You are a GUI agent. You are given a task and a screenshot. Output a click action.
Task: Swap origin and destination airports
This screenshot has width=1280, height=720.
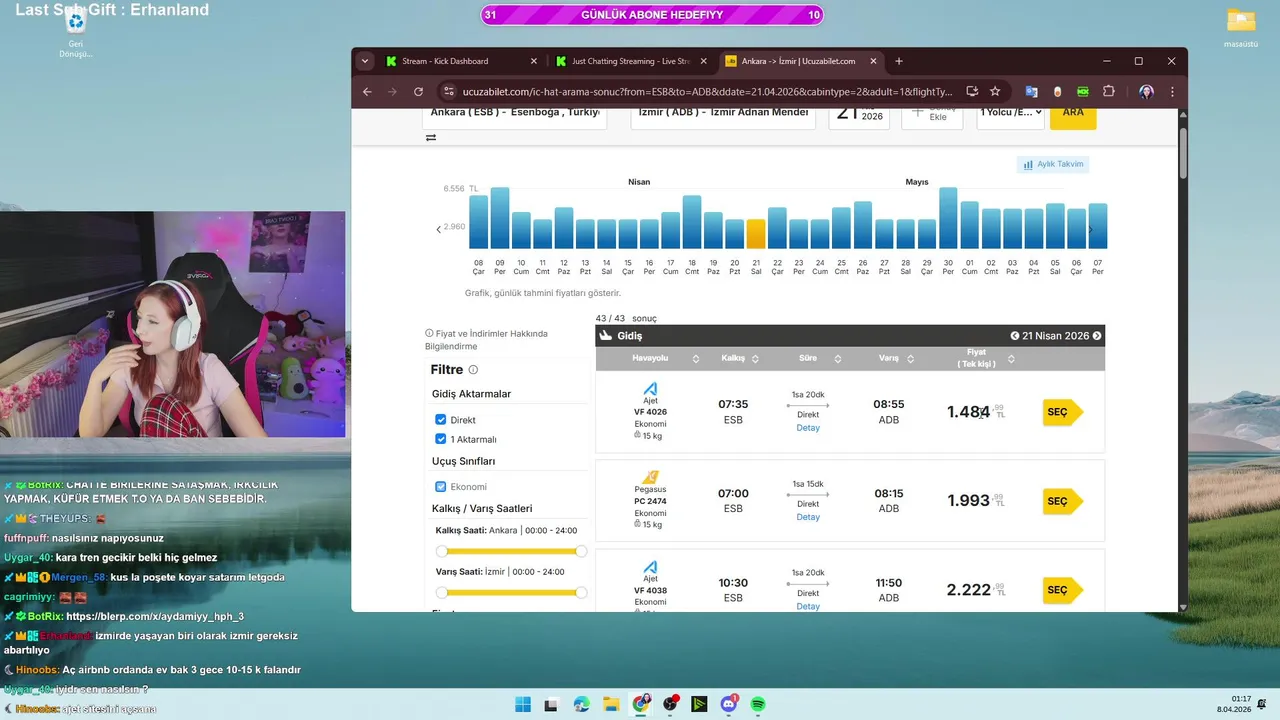[x=431, y=138]
